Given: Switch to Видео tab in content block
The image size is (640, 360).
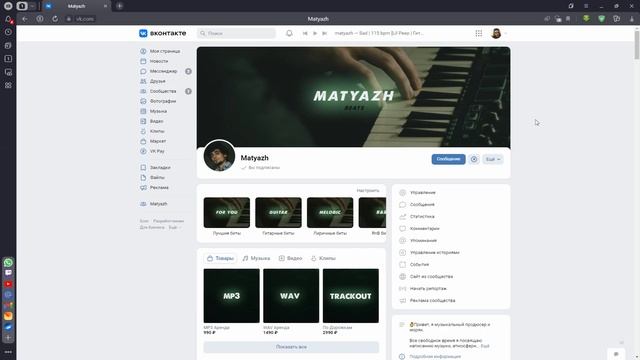Looking at the screenshot, I should 290,258.
